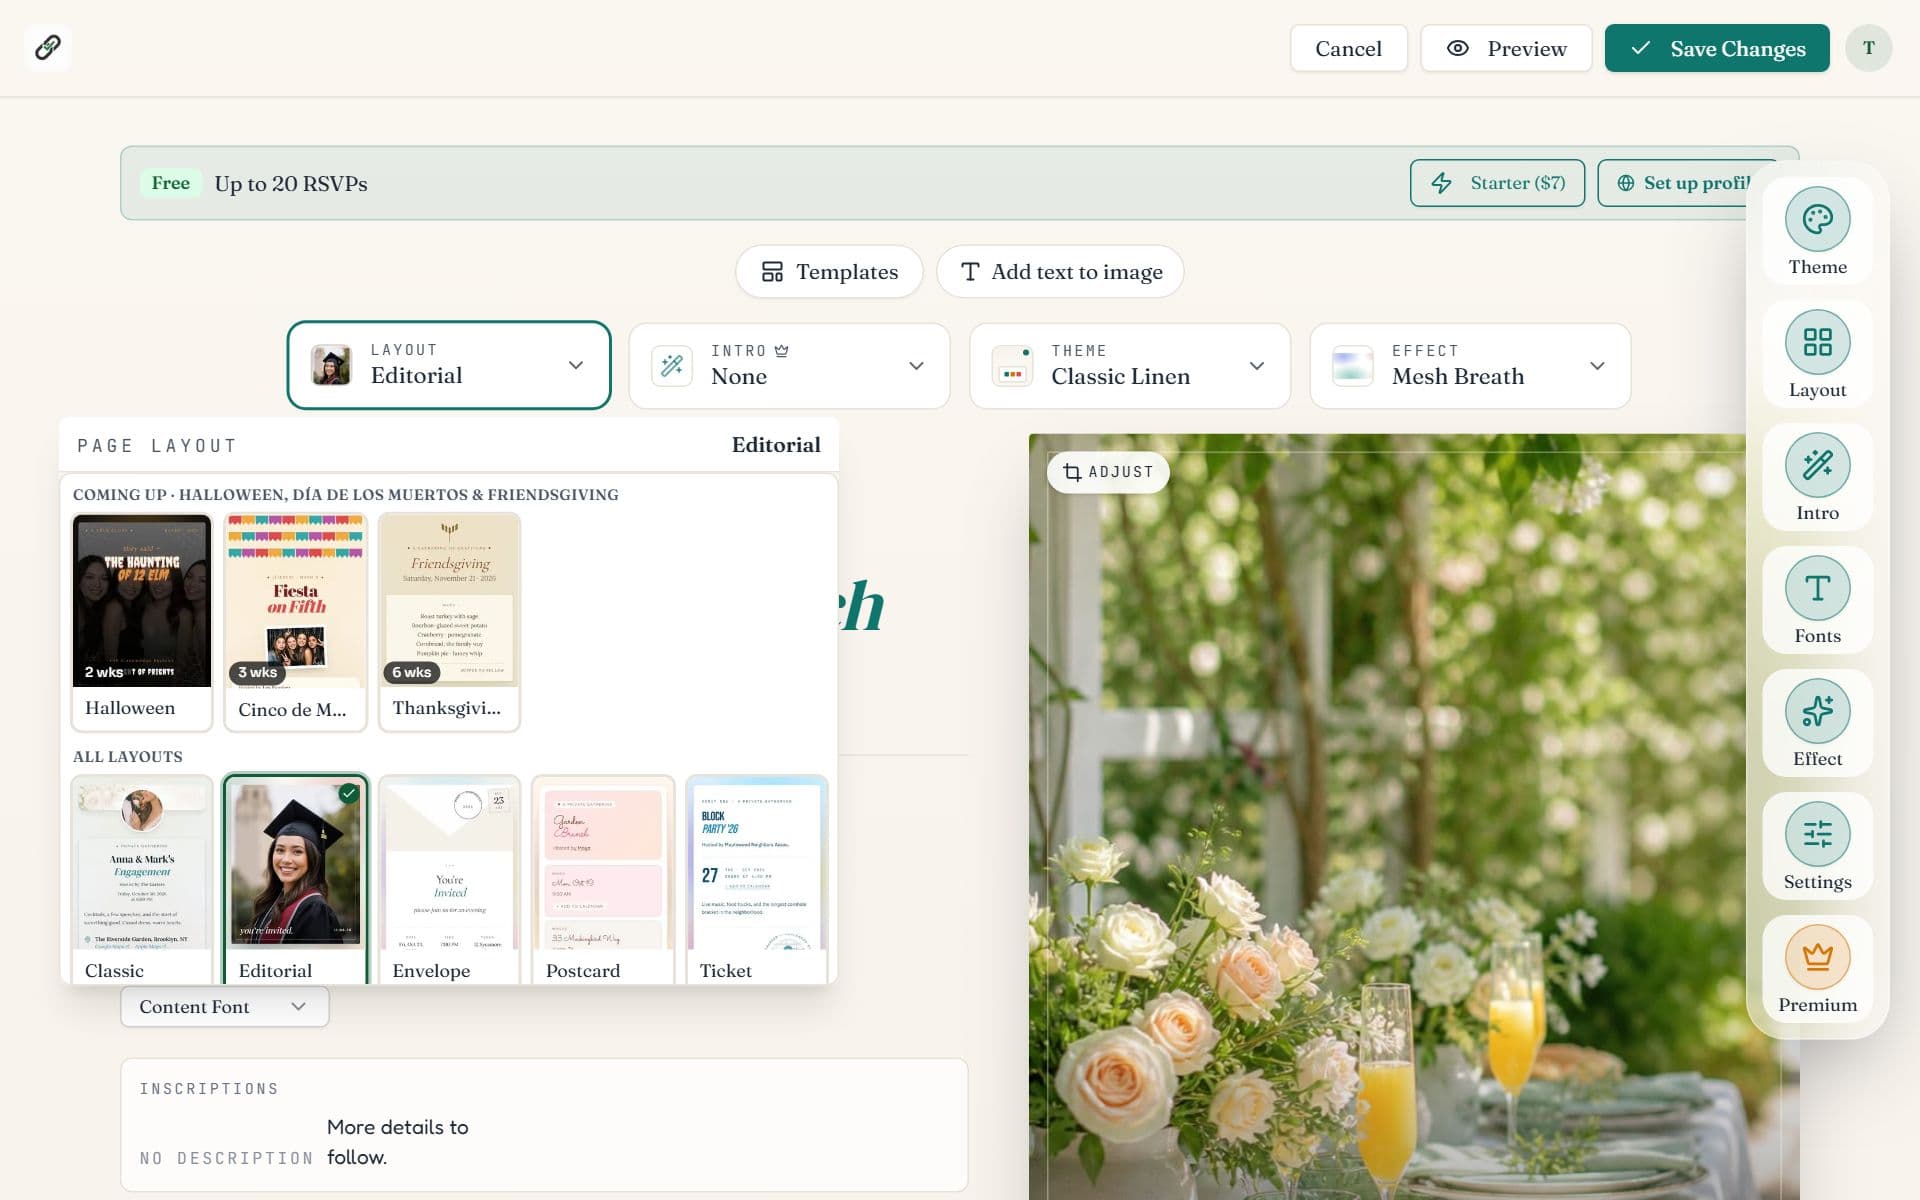1920x1200 pixels.
Task: Select the Cinco de Mayo layout thumbnail
Action: [x=295, y=622]
